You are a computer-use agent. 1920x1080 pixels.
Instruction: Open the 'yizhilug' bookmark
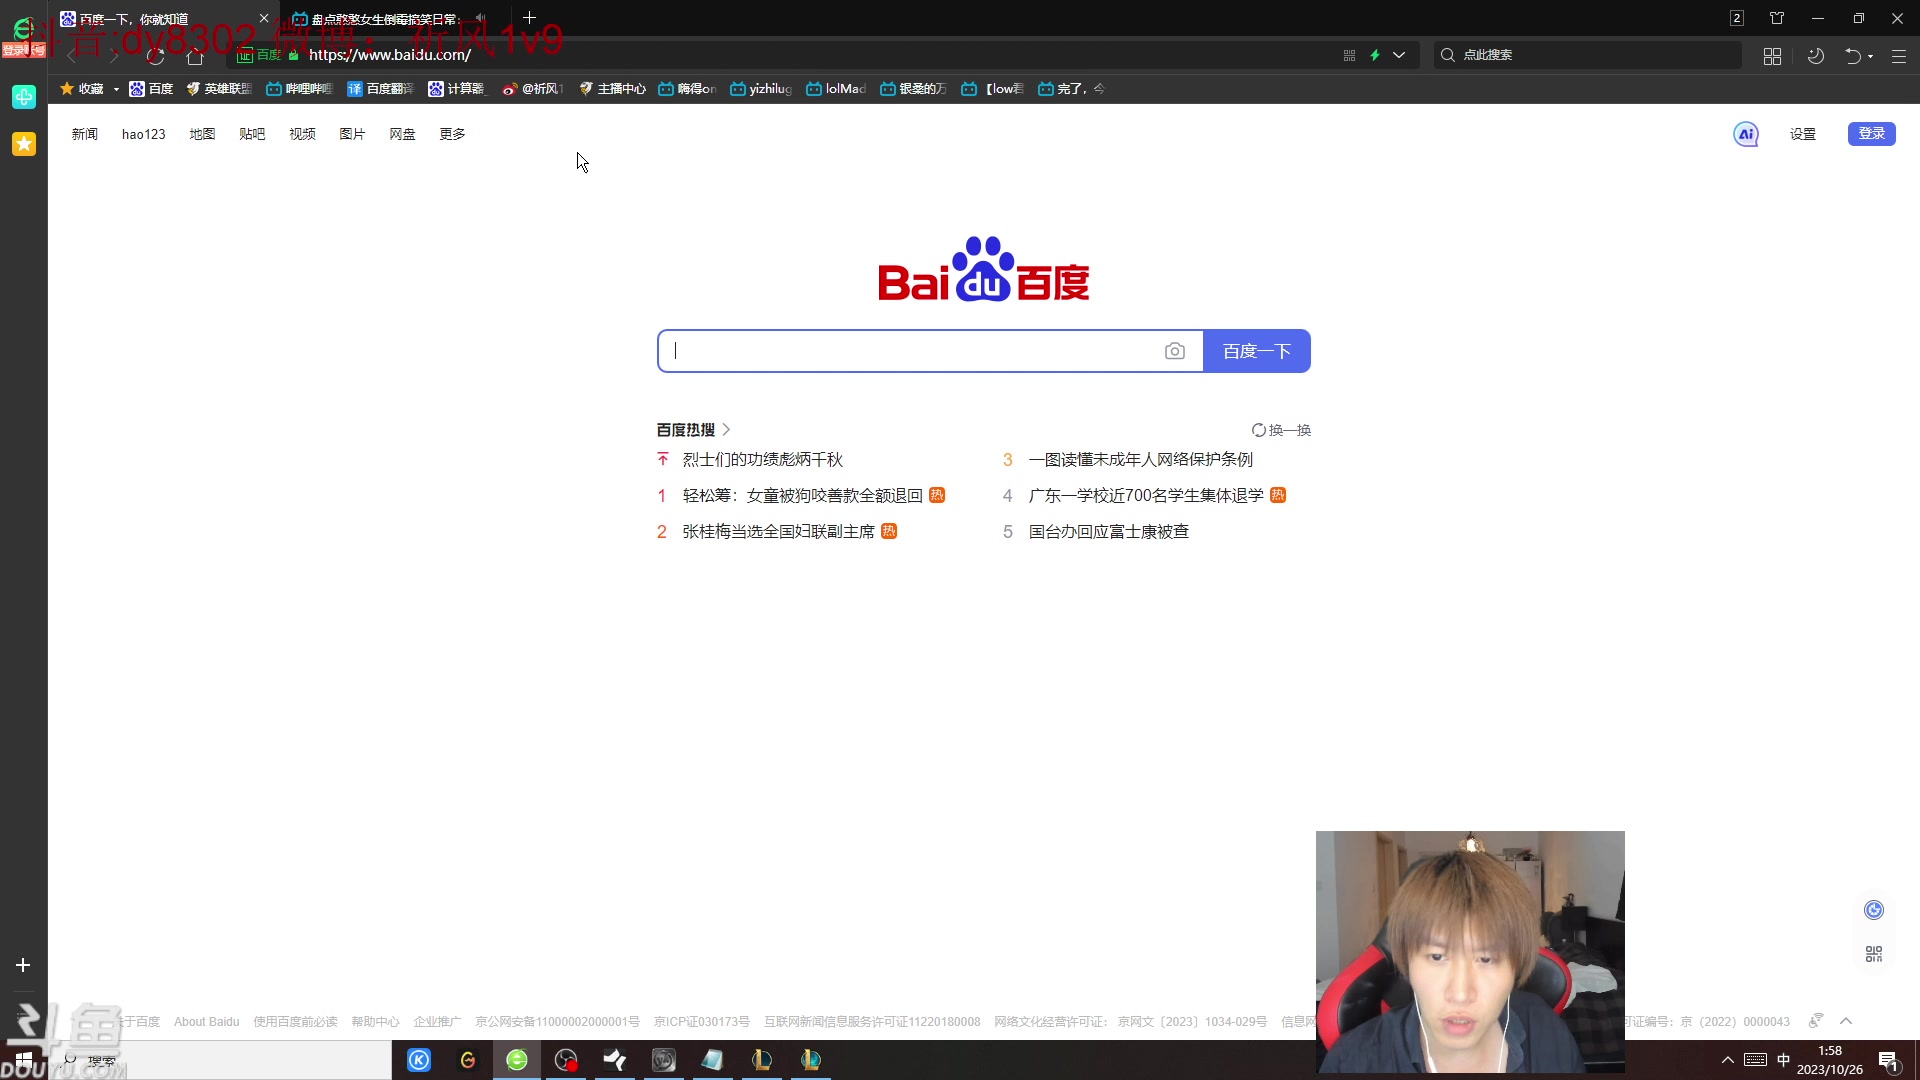760,89
